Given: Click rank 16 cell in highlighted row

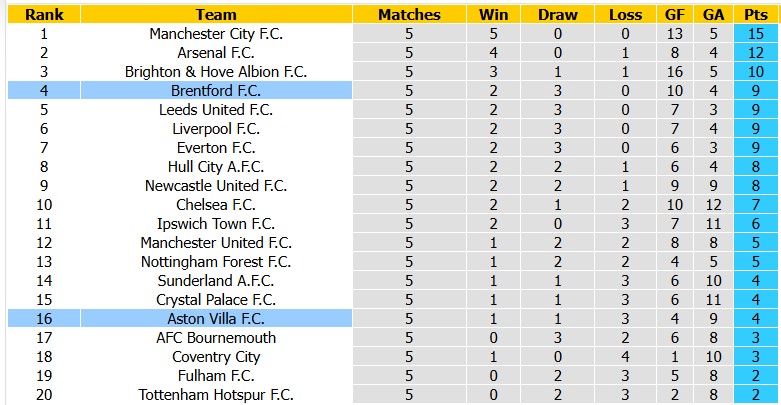Looking at the screenshot, I should pyautogui.click(x=44, y=319).
